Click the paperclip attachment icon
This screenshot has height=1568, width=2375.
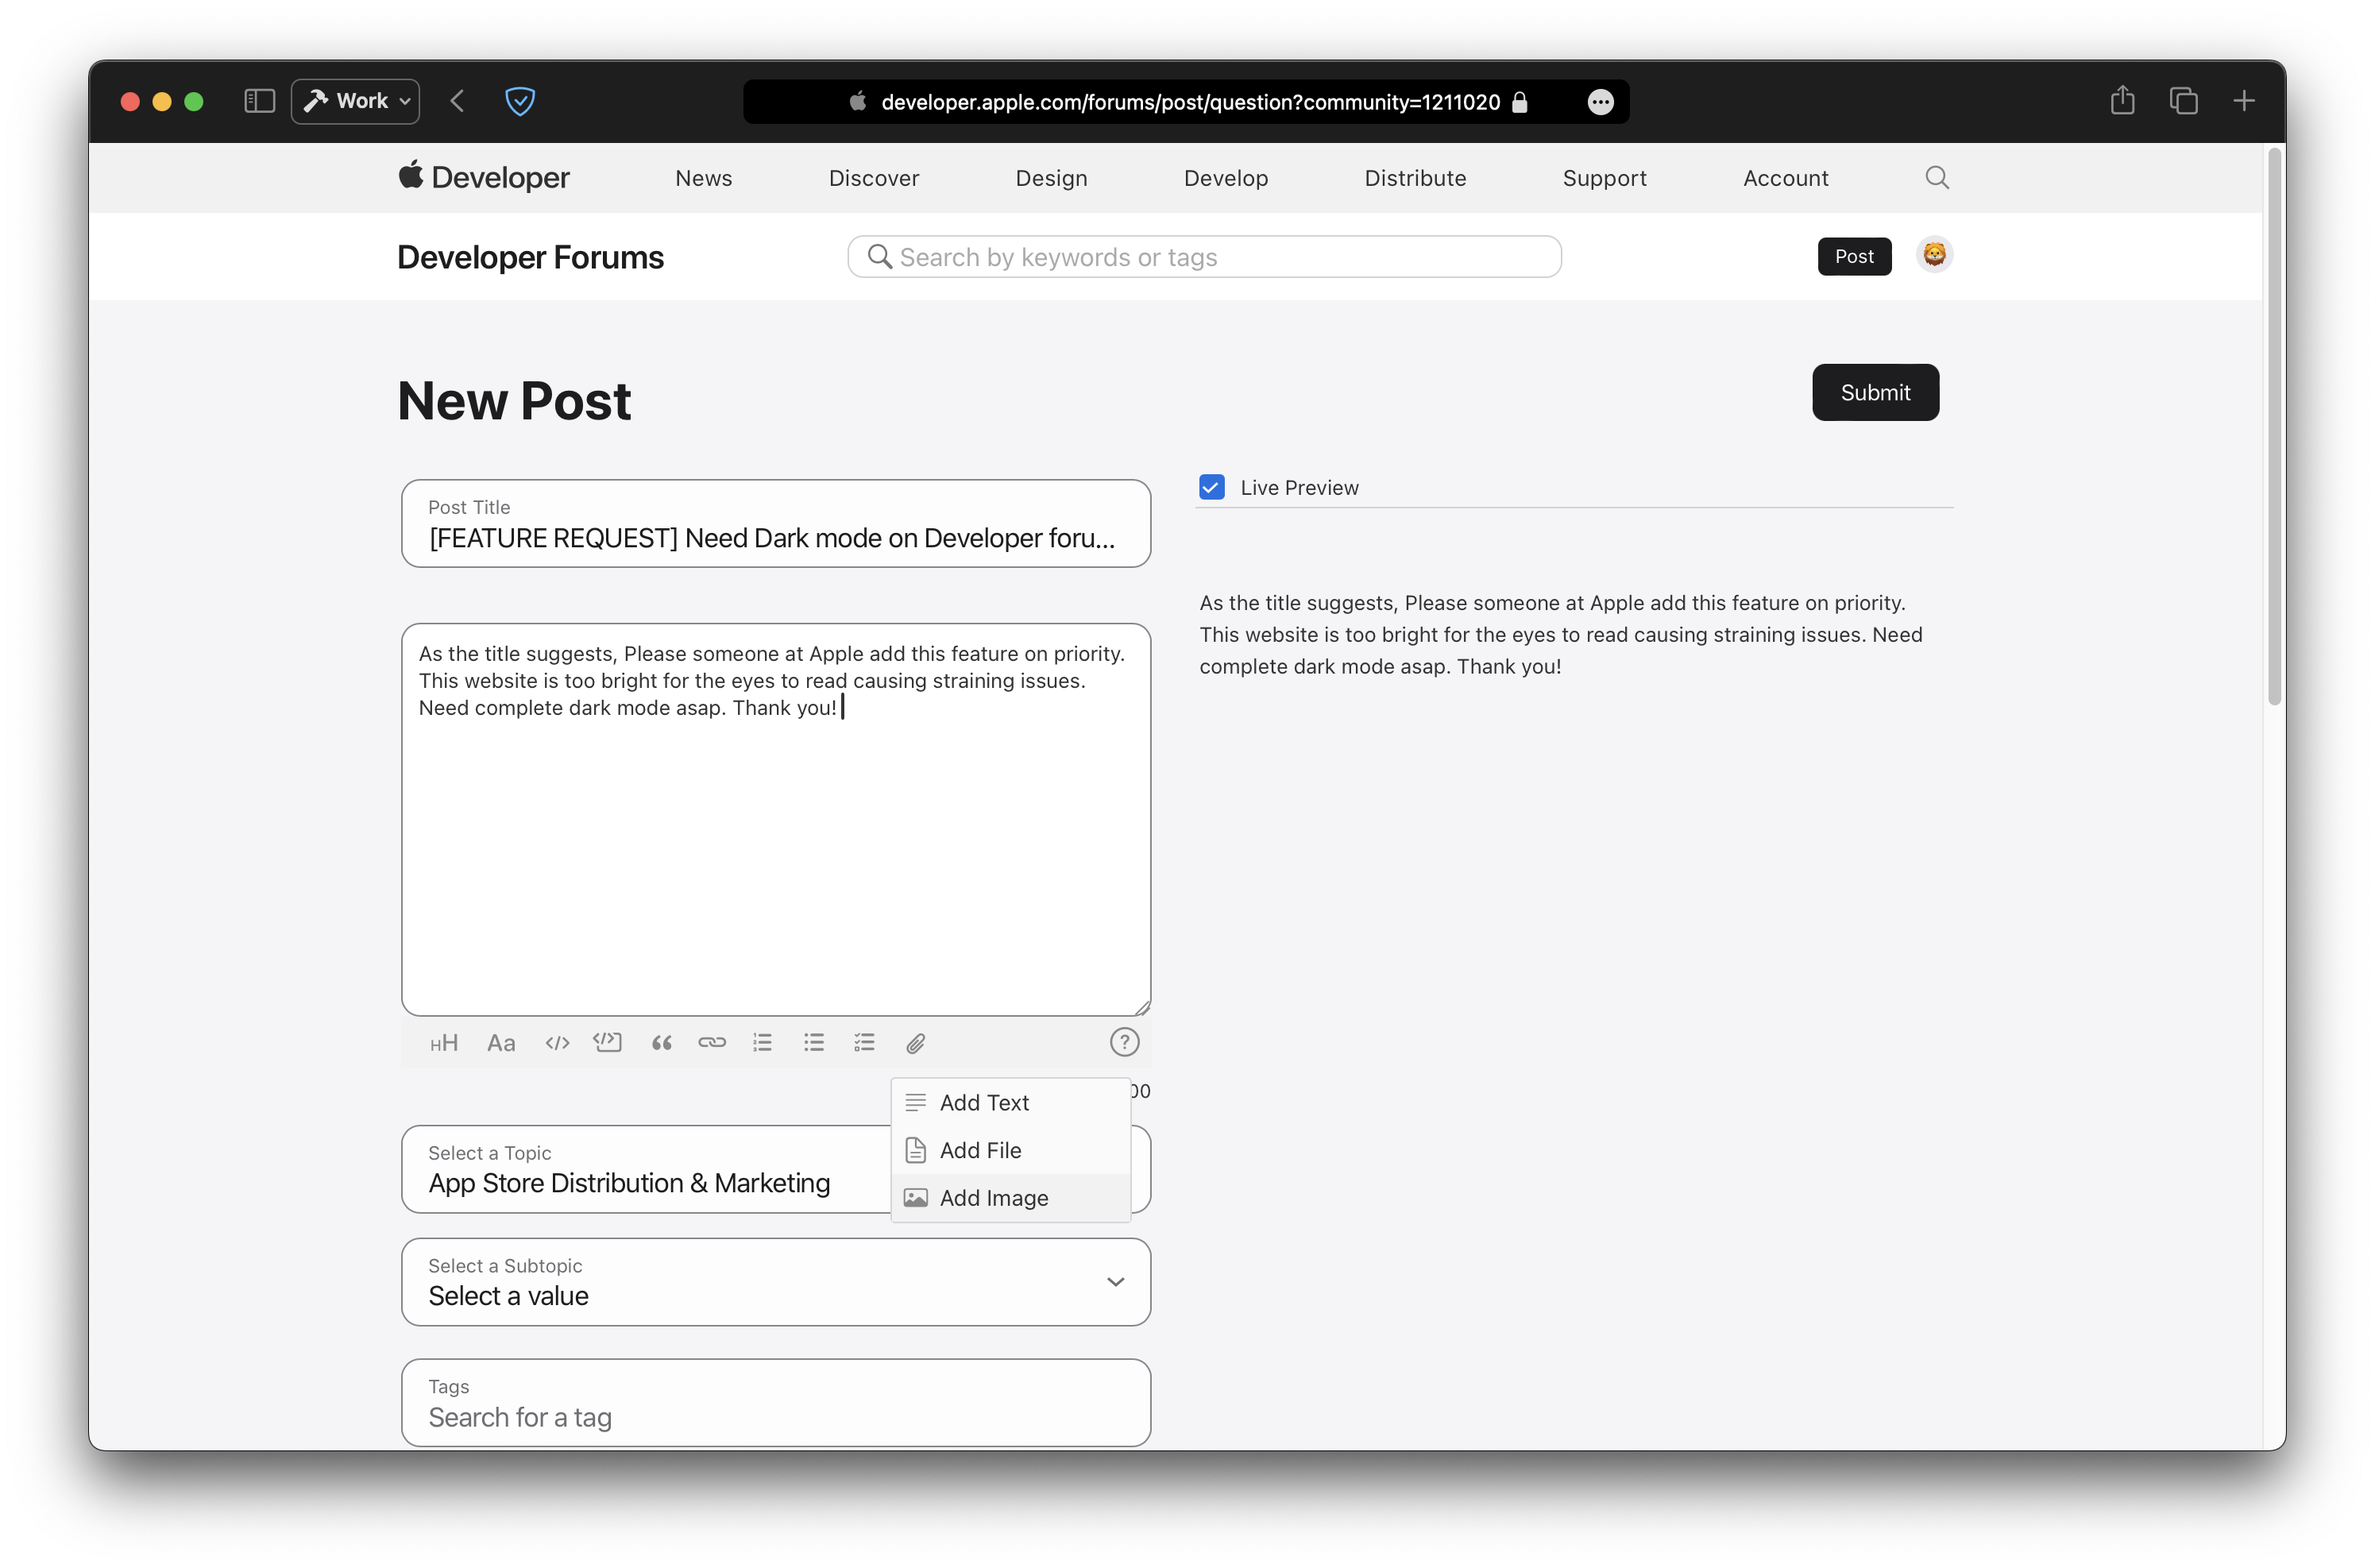click(x=916, y=1044)
